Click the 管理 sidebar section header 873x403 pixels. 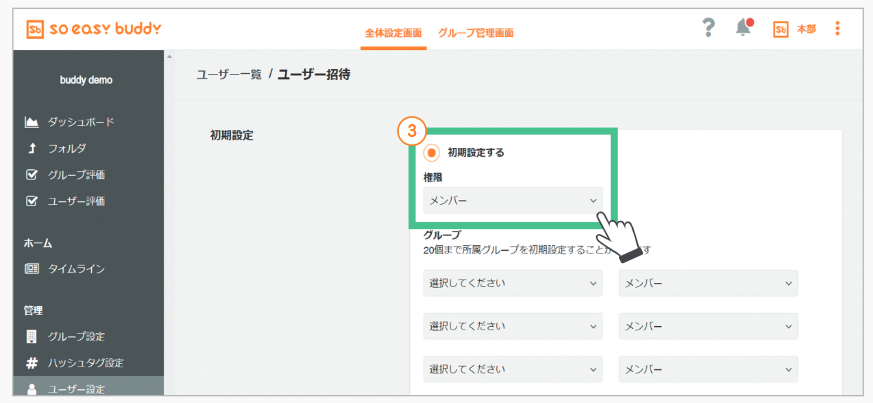pos(33,310)
